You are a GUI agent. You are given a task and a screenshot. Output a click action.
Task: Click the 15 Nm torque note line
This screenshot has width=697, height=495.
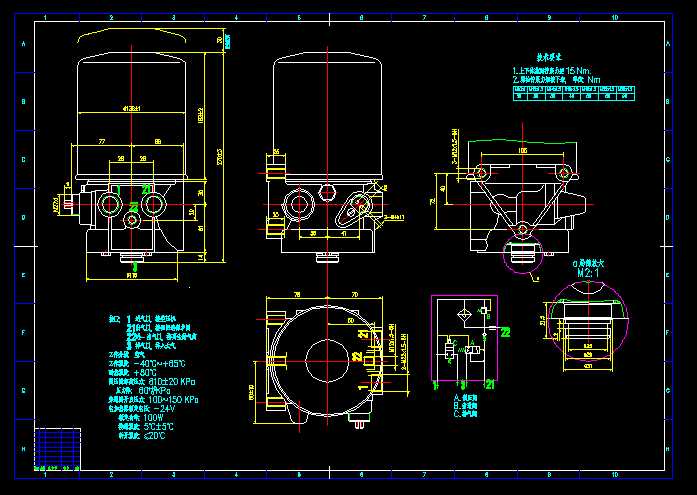[x=552, y=71]
